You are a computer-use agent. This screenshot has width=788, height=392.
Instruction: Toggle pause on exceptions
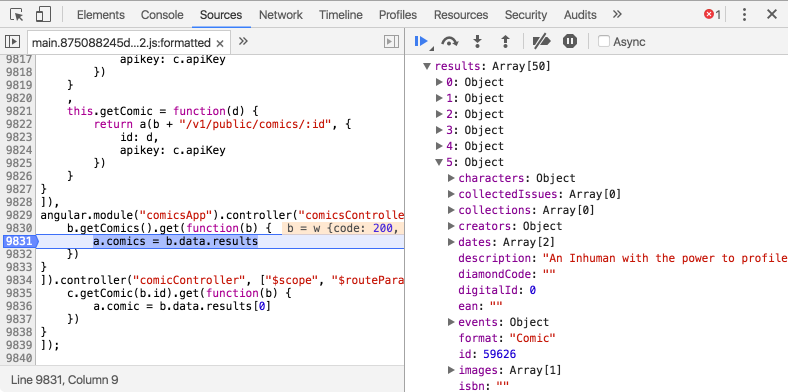point(569,41)
